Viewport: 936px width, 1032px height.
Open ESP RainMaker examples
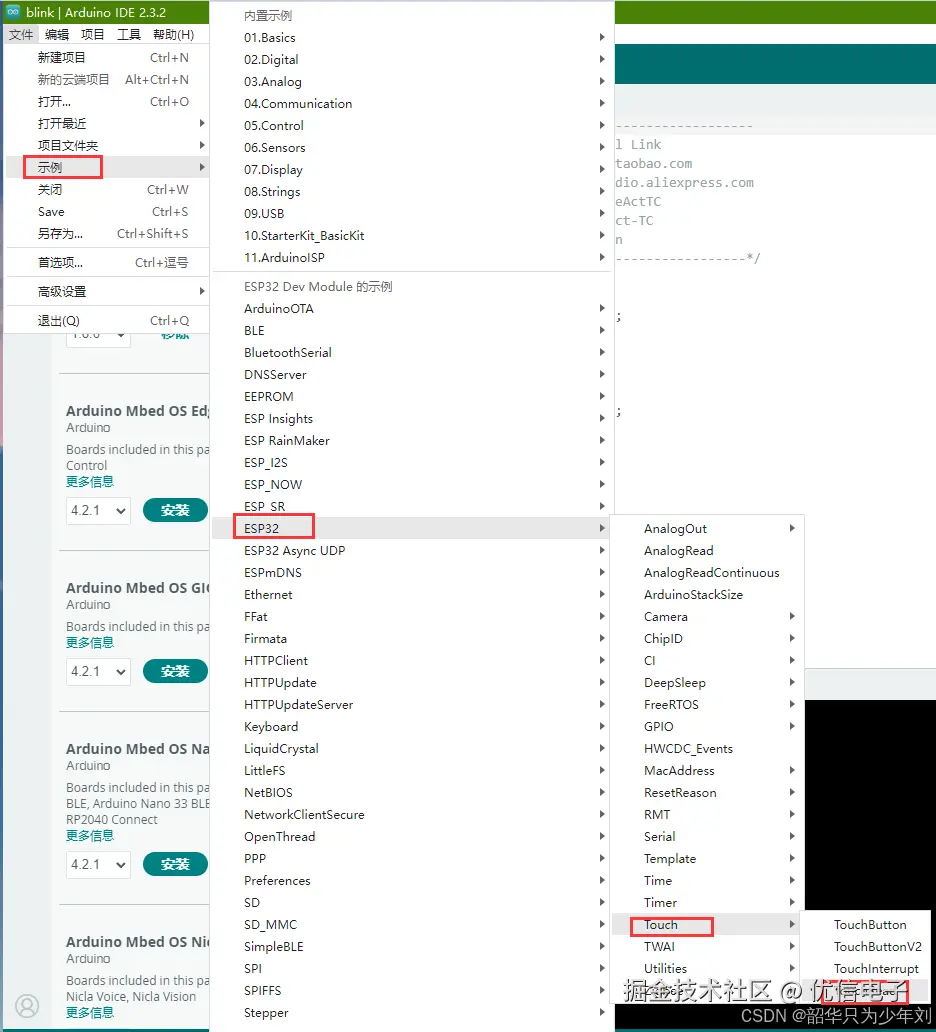tap(412, 440)
